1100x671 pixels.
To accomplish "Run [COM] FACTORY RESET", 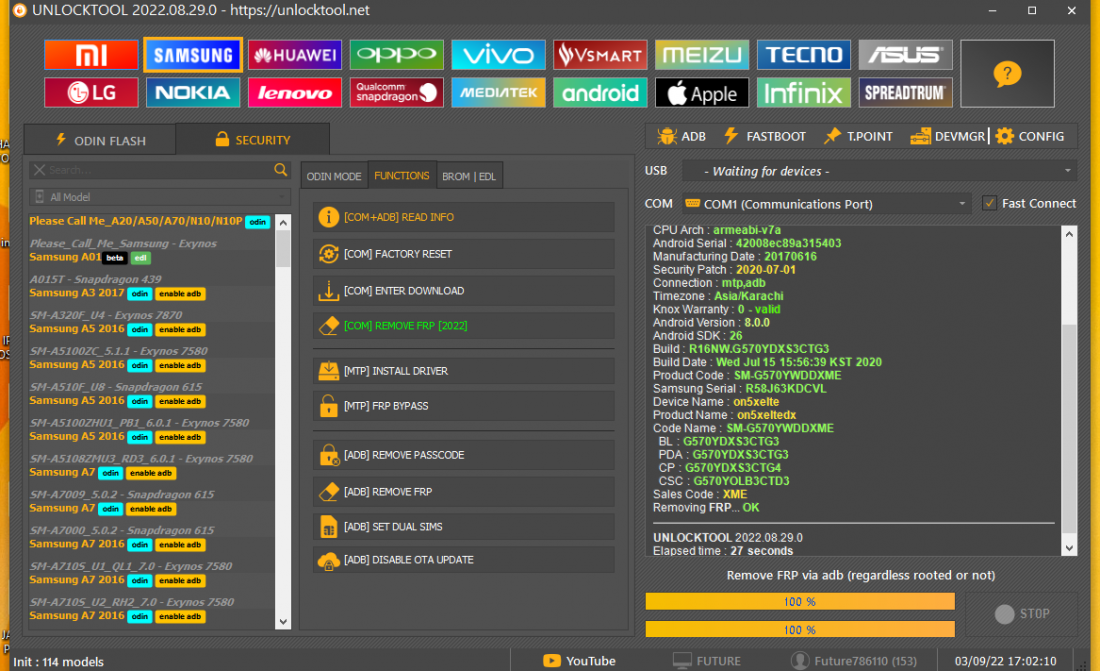I will [x=464, y=254].
